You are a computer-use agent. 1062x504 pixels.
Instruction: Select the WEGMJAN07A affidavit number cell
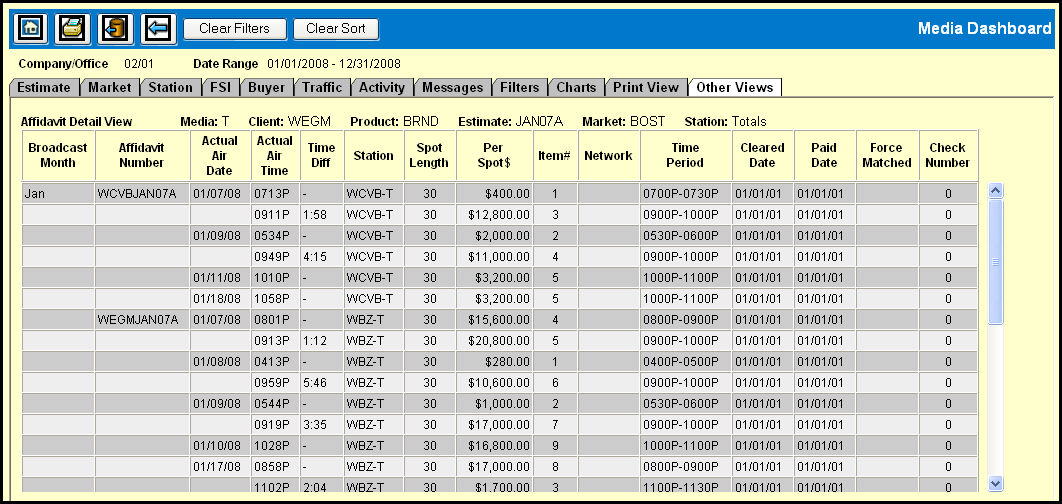137,320
